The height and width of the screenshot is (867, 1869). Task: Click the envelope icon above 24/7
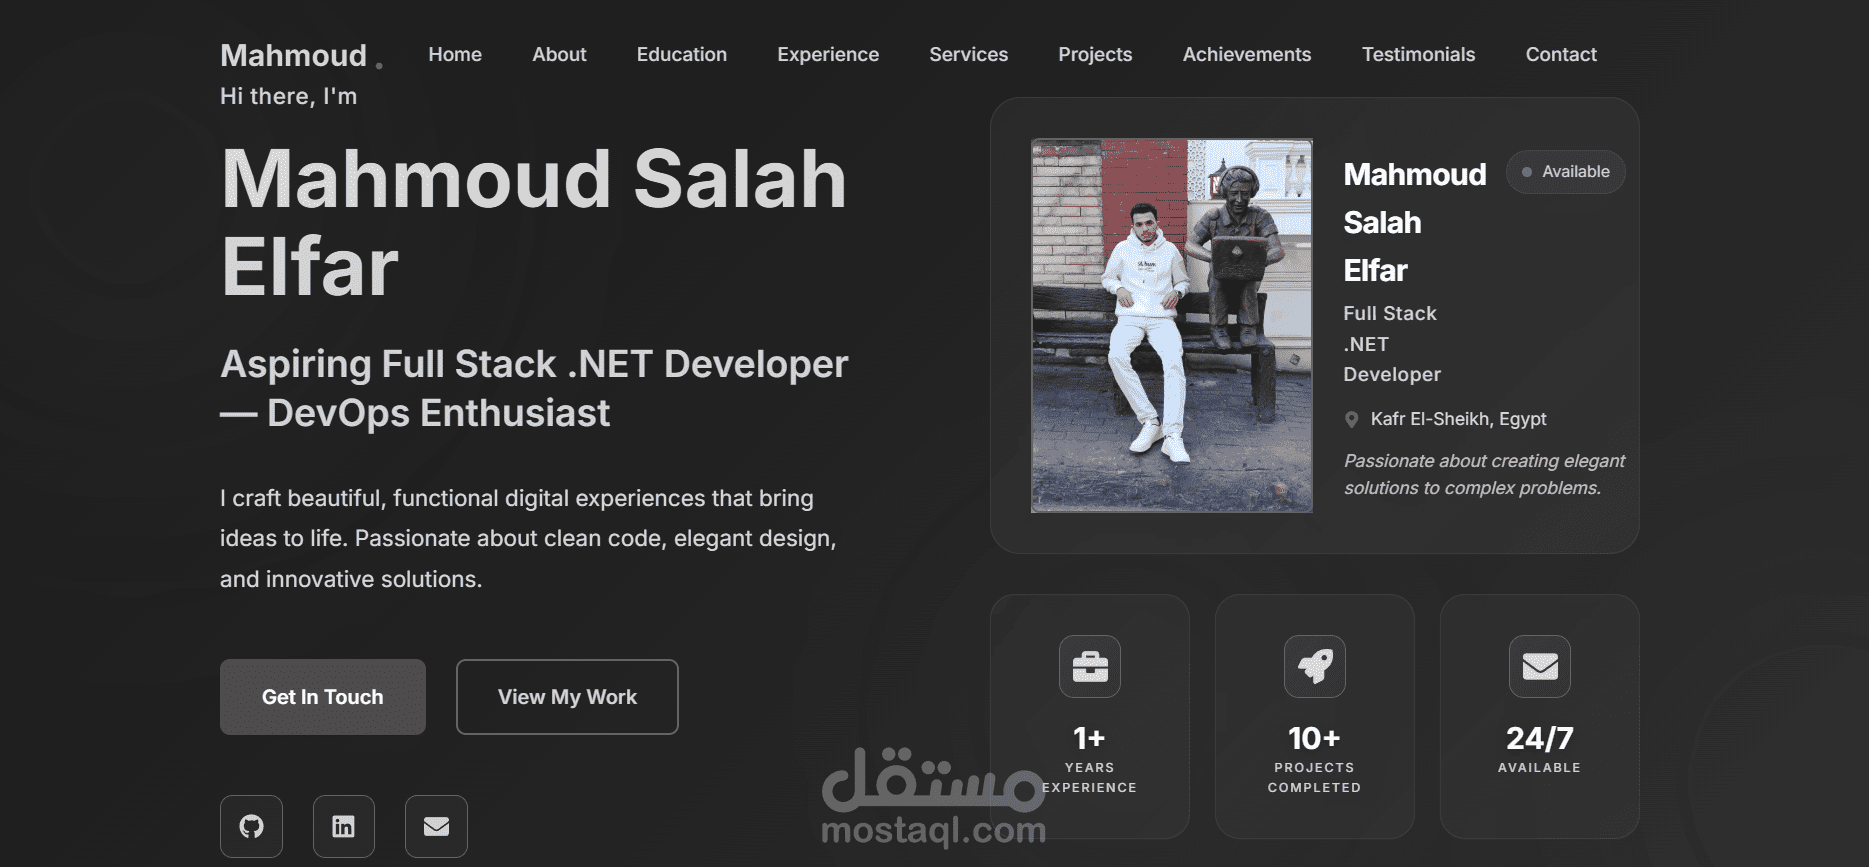click(x=1540, y=666)
